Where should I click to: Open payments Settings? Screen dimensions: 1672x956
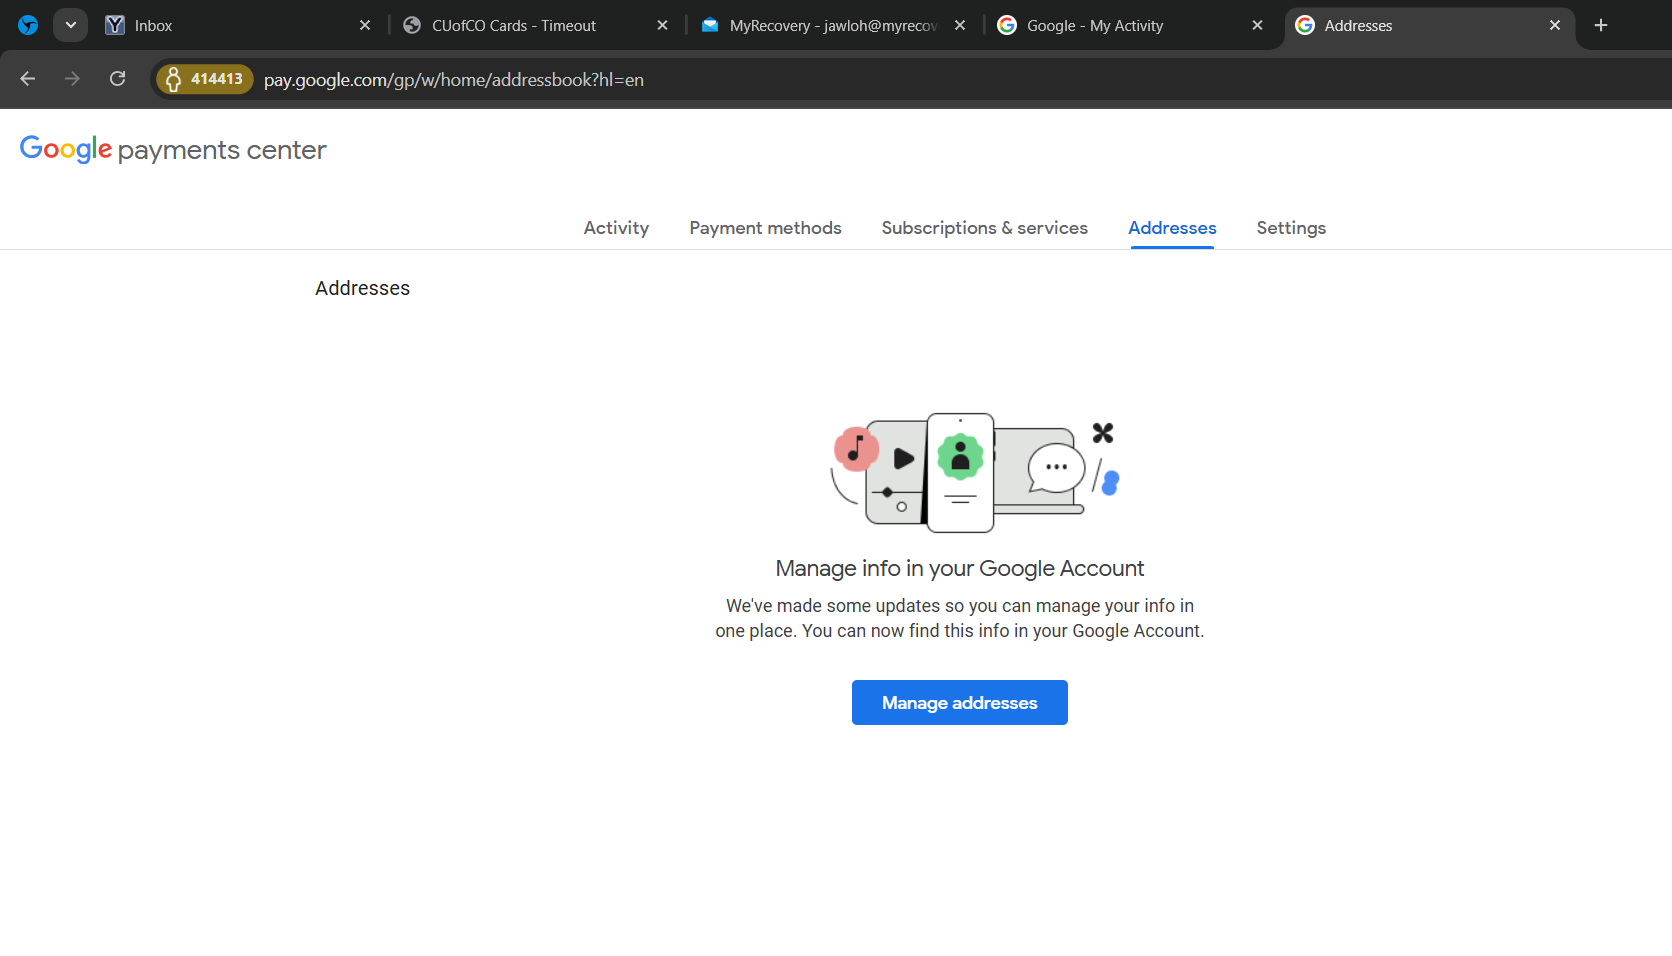coord(1291,228)
